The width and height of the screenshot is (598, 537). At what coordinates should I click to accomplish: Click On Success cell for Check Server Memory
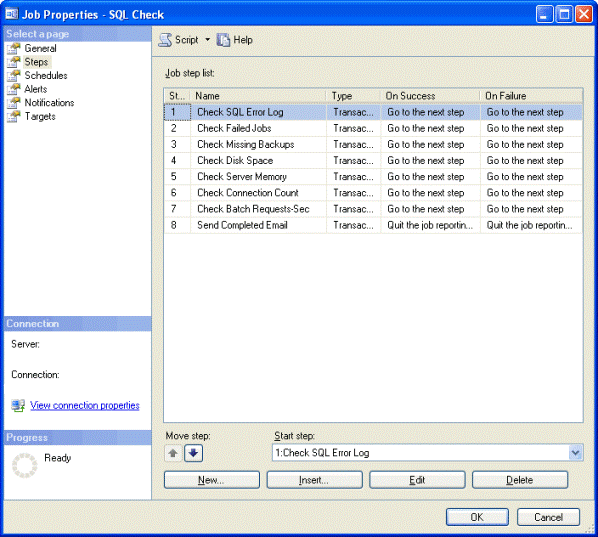point(430,177)
